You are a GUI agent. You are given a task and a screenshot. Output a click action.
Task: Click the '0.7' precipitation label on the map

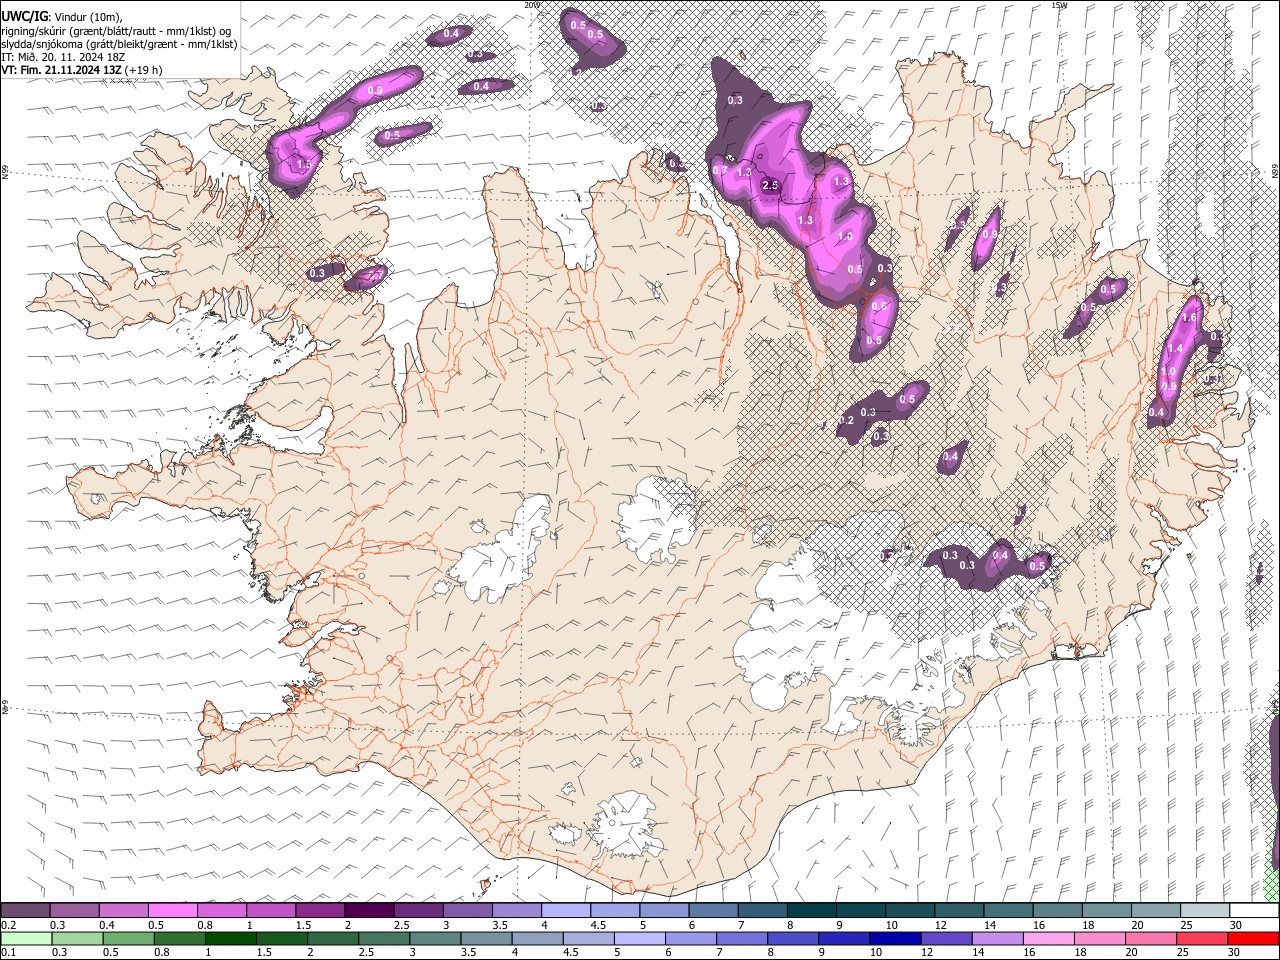(719, 171)
